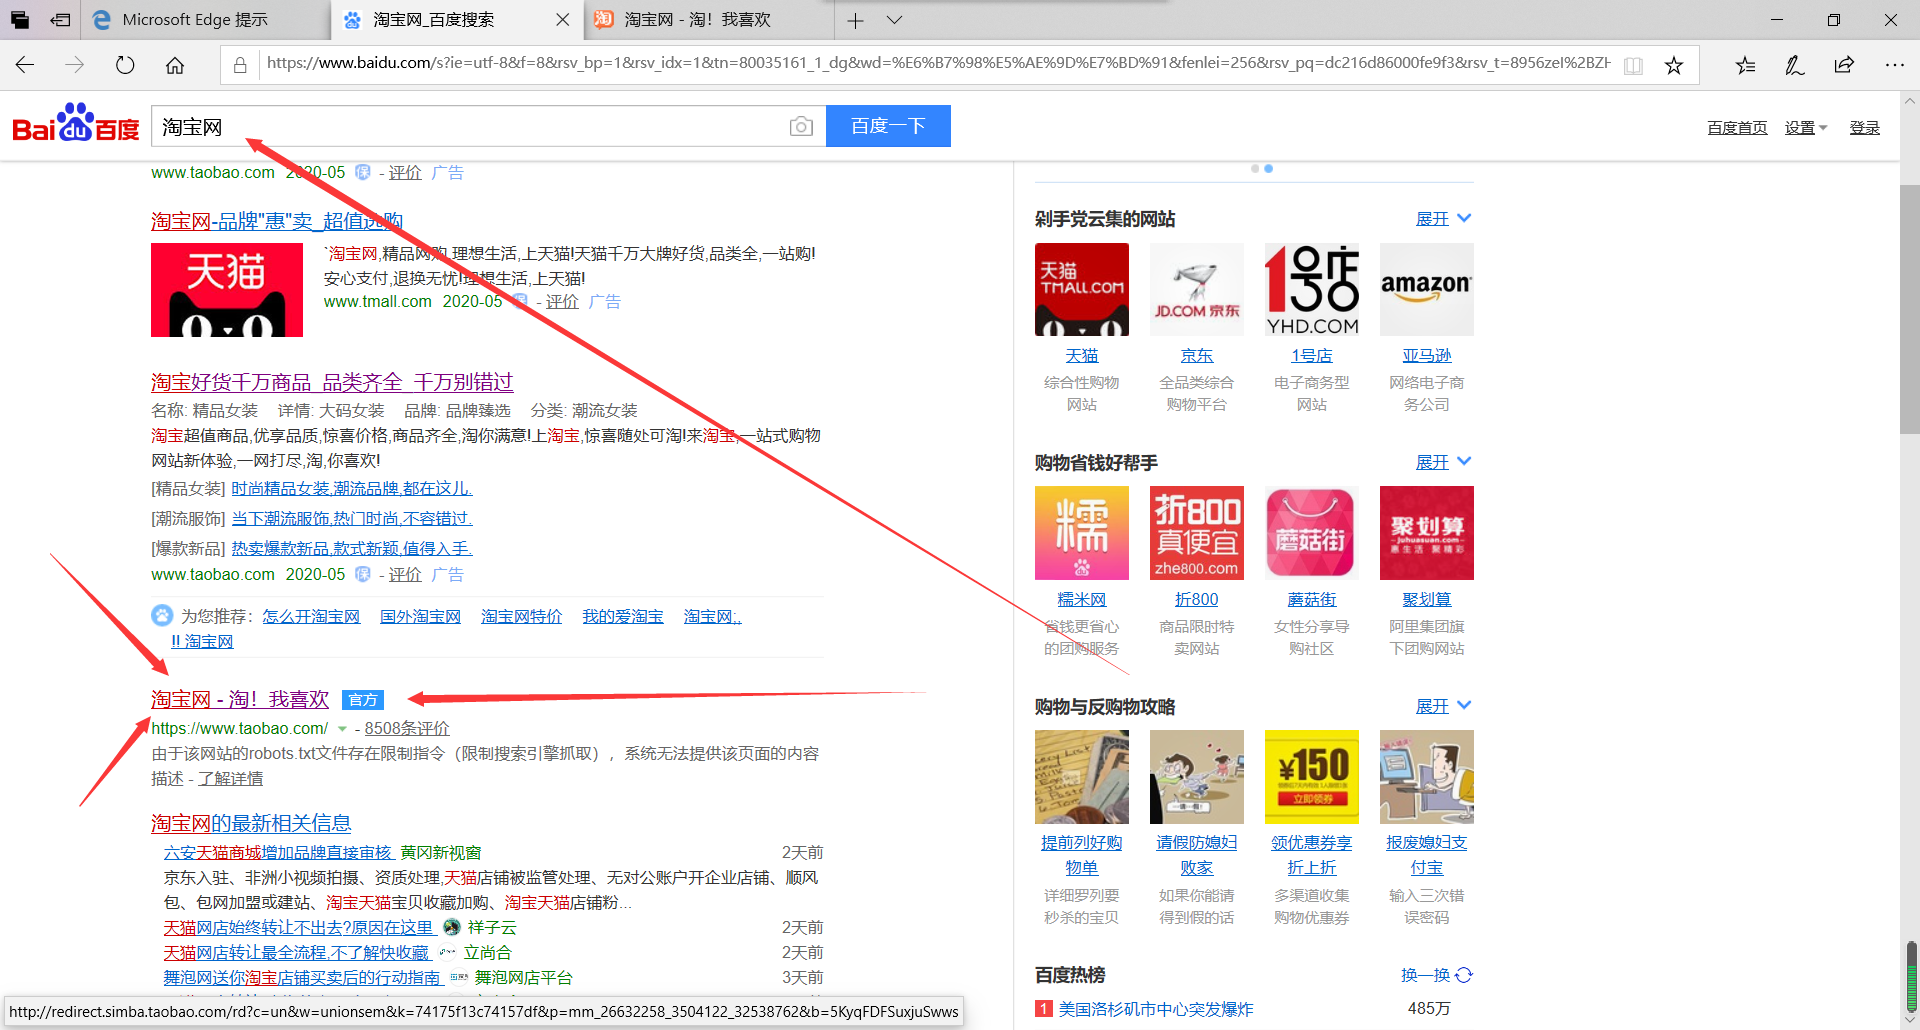The width and height of the screenshot is (1920, 1030).
Task: Click the home icon in the browser toolbar
Action: tap(175, 64)
